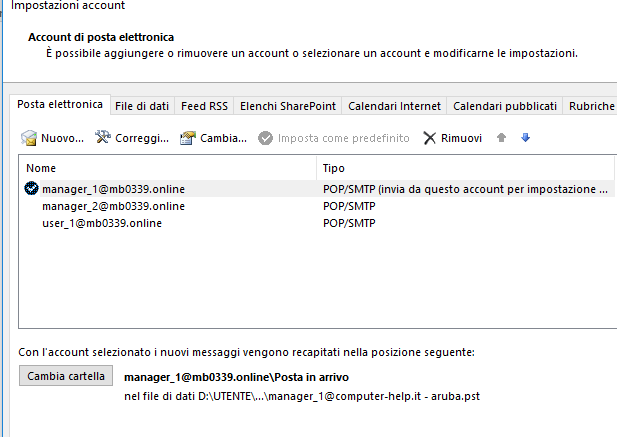617x437 pixels.
Task: Click default account icon beside manager_1
Action: click(31, 188)
